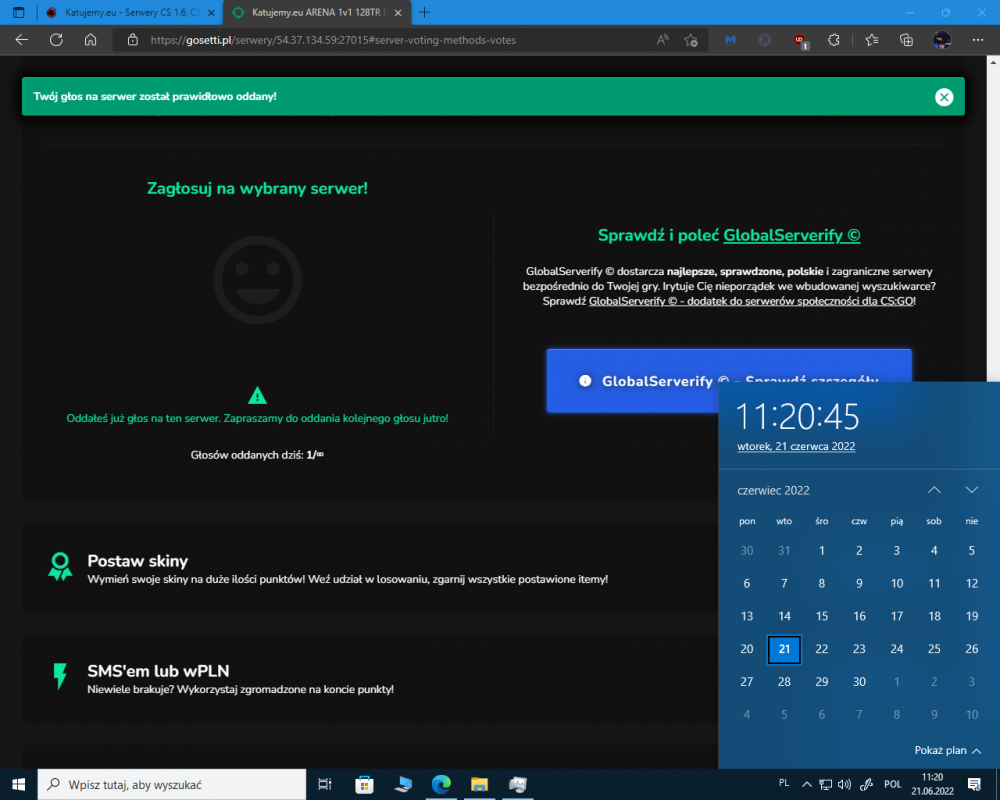Screen dimensions: 1000x800
Task: Click the page's vertical scrollbar up arrow
Action: pyautogui.click(x=994, y=62)
